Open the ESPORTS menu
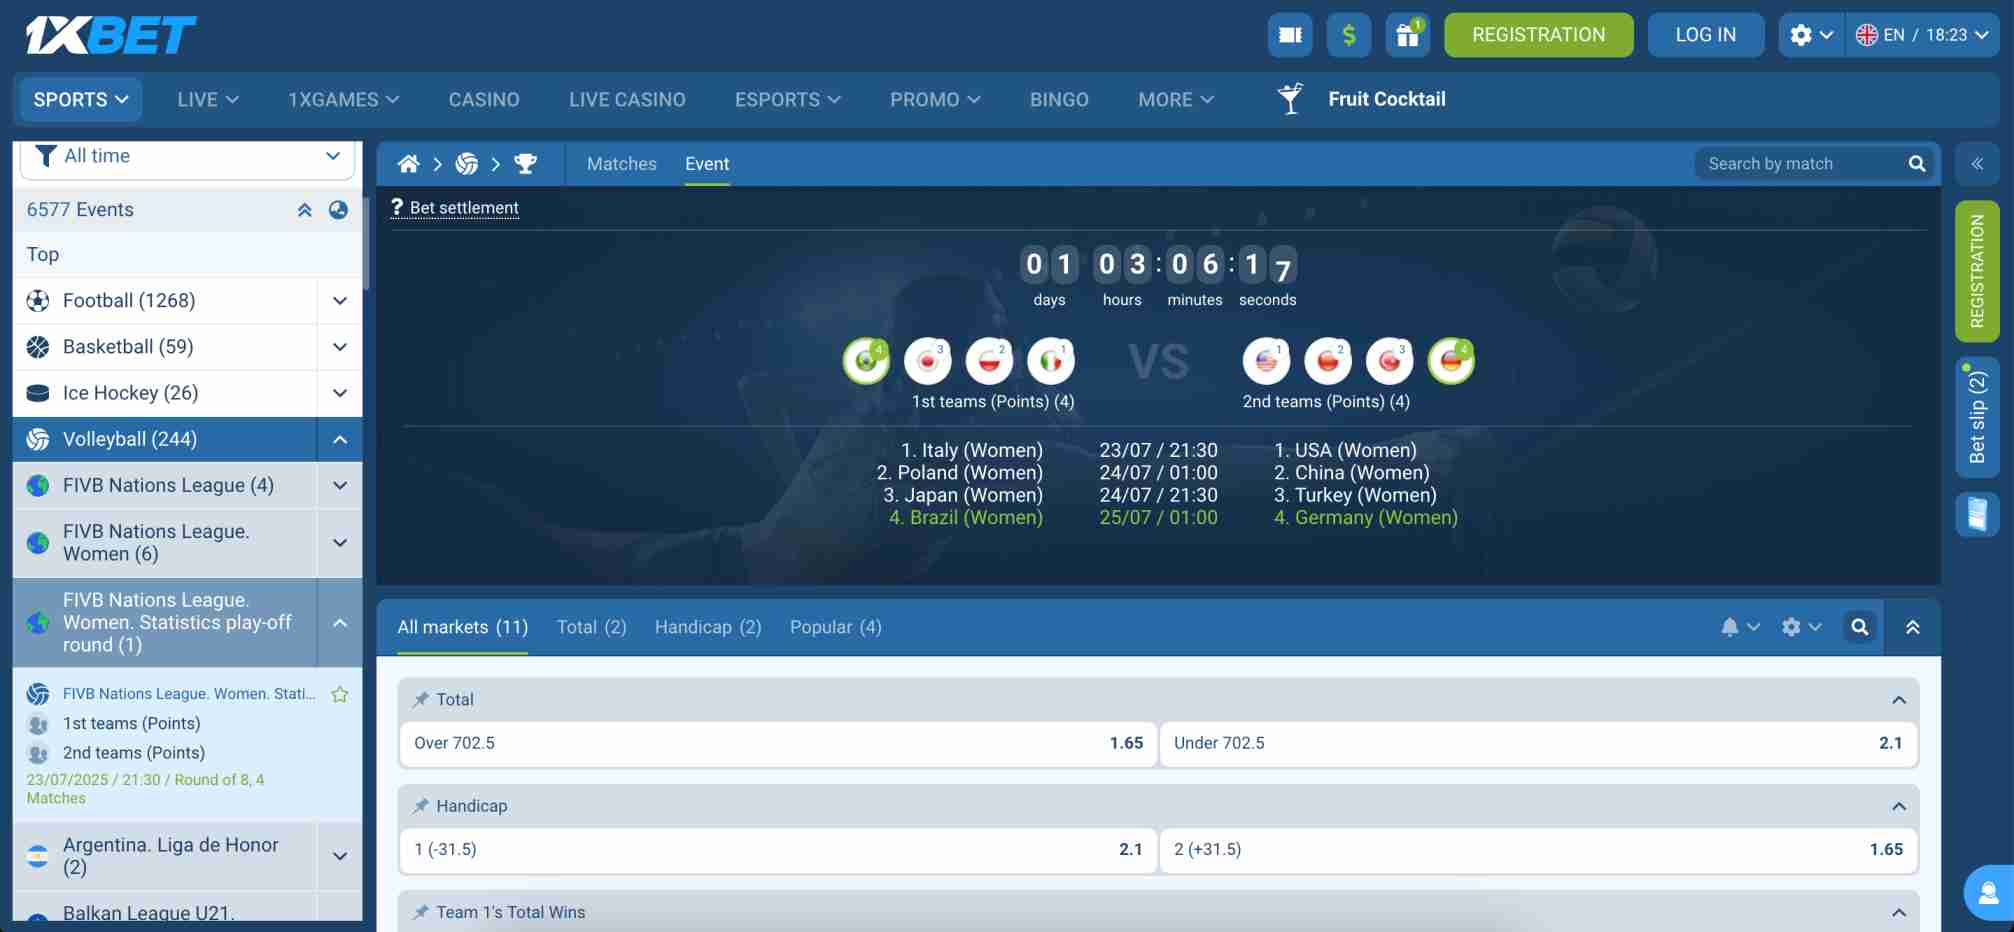This screenshot has width=2014, height=932. (788, 99)
